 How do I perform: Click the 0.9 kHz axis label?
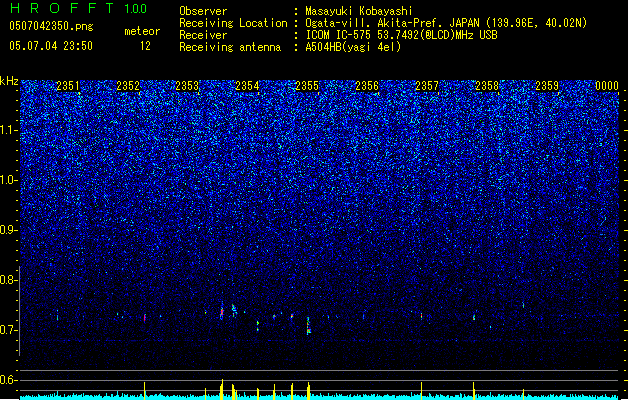tap(8, 230)
